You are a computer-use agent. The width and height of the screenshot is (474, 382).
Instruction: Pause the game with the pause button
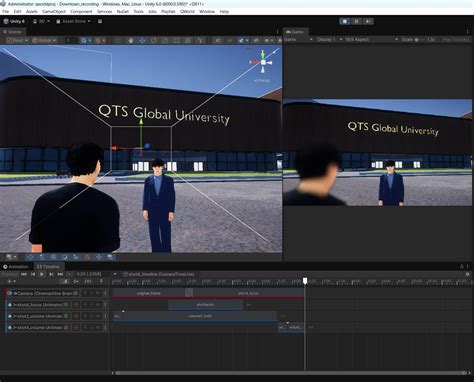(356, 21)
